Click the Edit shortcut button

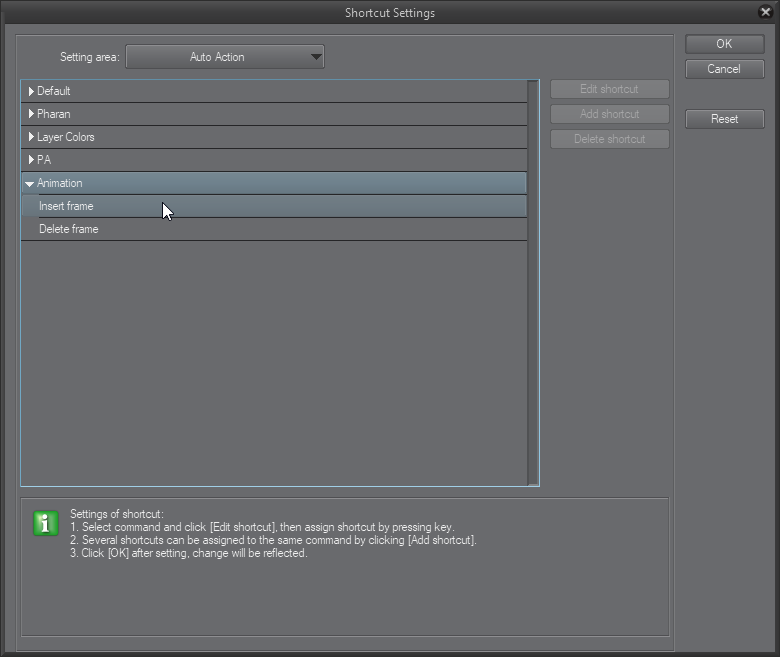(609, 89)
